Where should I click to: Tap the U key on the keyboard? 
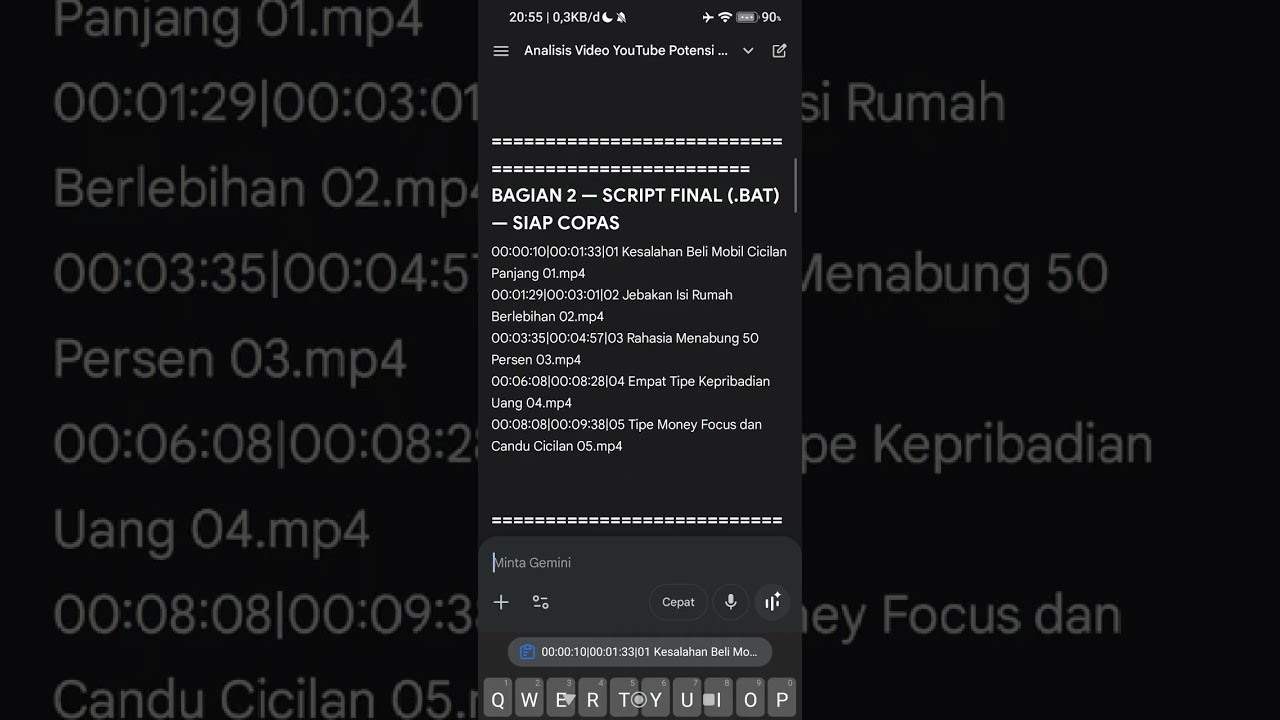click(x=687, y=699)
